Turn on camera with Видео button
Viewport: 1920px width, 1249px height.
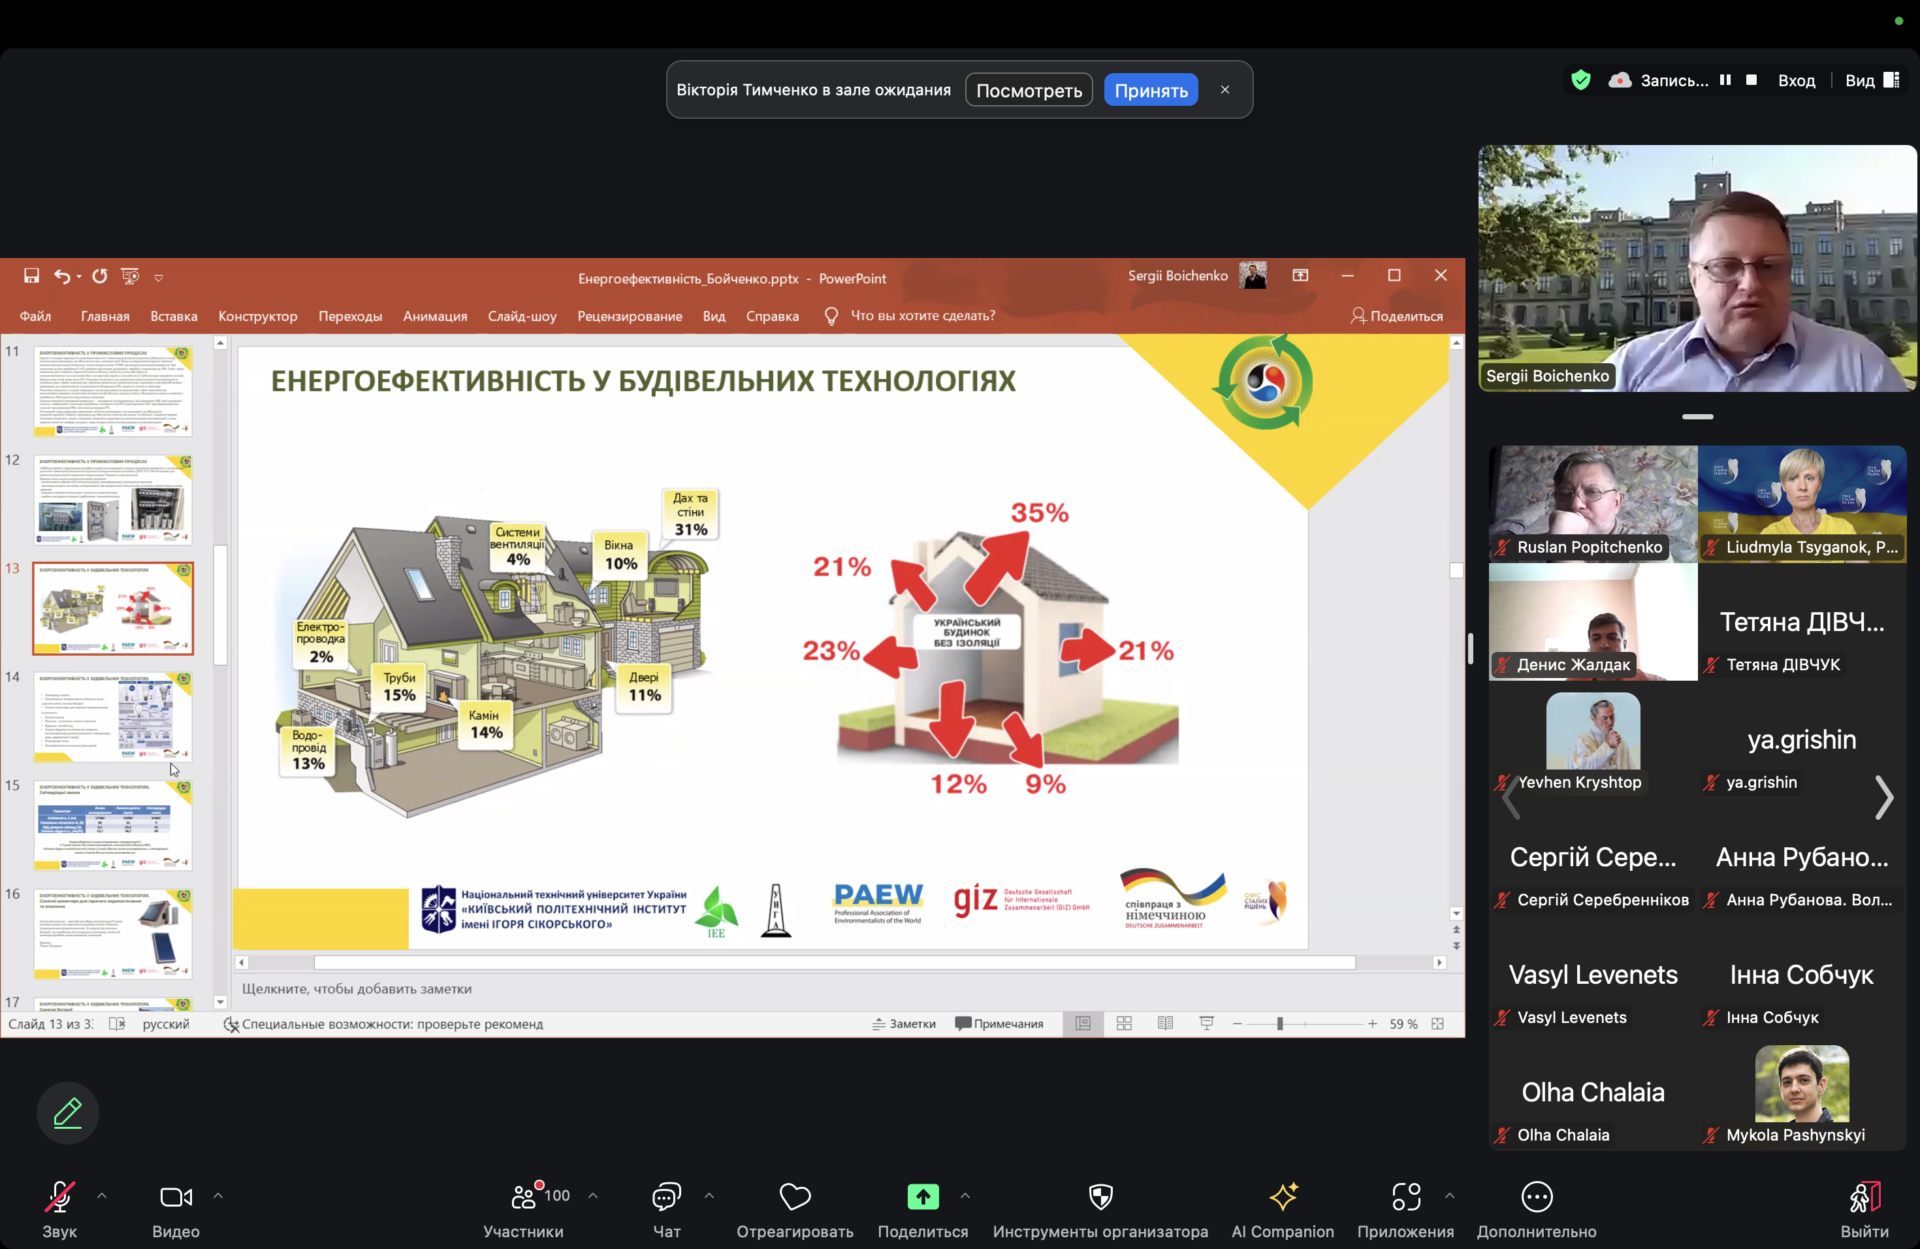coord(176,1198)
